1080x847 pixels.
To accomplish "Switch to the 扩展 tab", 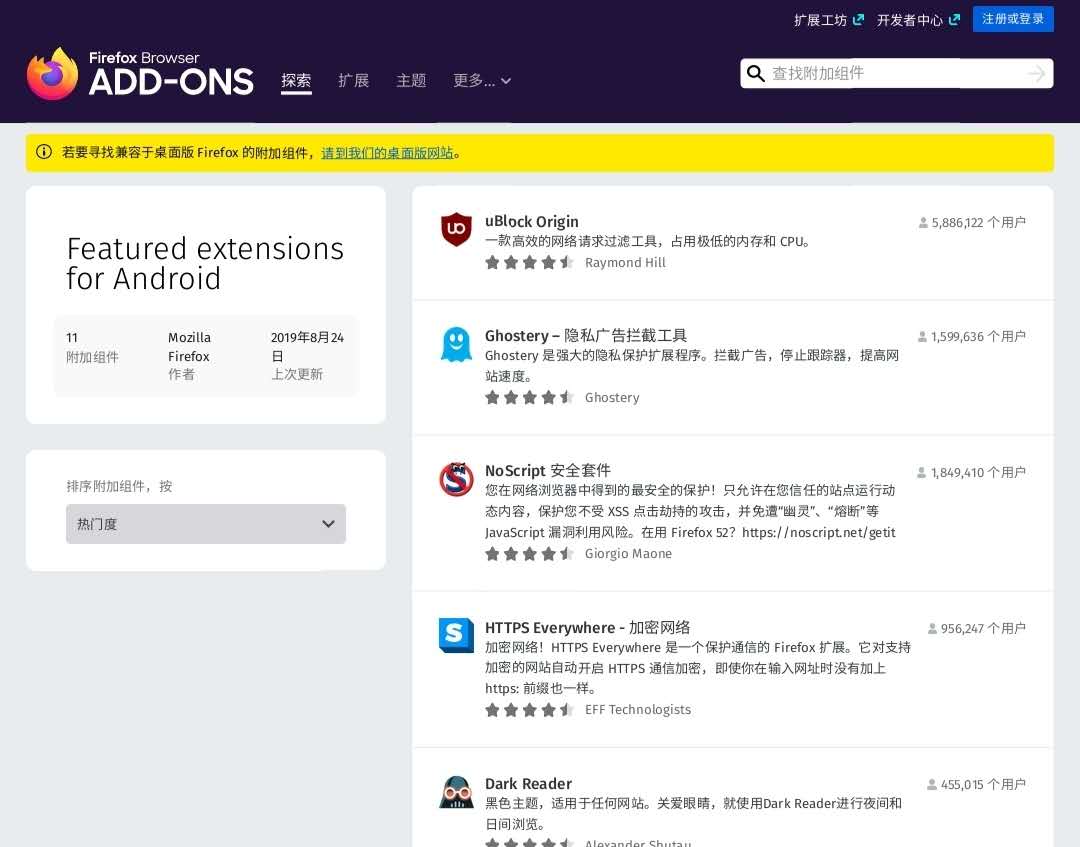I will point(353,81).
